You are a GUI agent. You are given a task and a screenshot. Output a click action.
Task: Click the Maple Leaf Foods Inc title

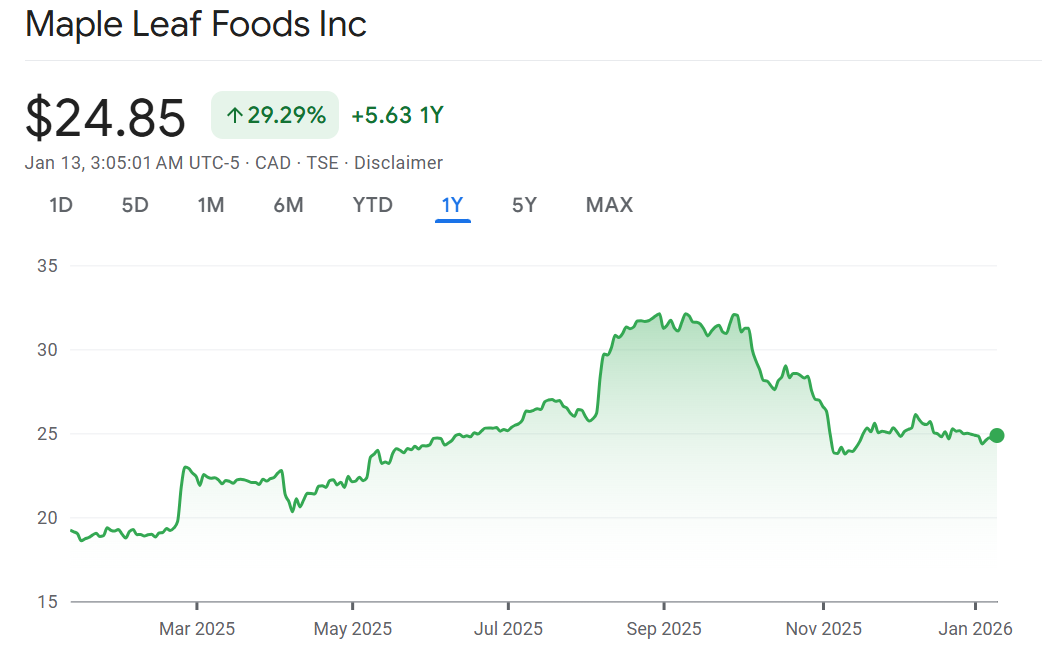pos(196,24)
